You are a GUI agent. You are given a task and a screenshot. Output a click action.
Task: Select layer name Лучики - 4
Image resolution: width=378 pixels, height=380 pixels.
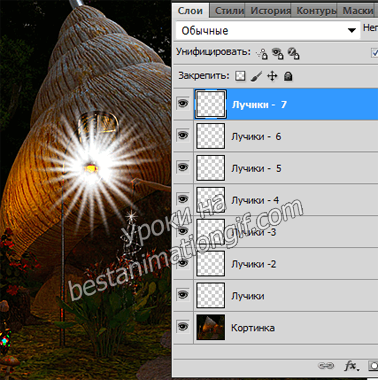click(x=255, y=200)
